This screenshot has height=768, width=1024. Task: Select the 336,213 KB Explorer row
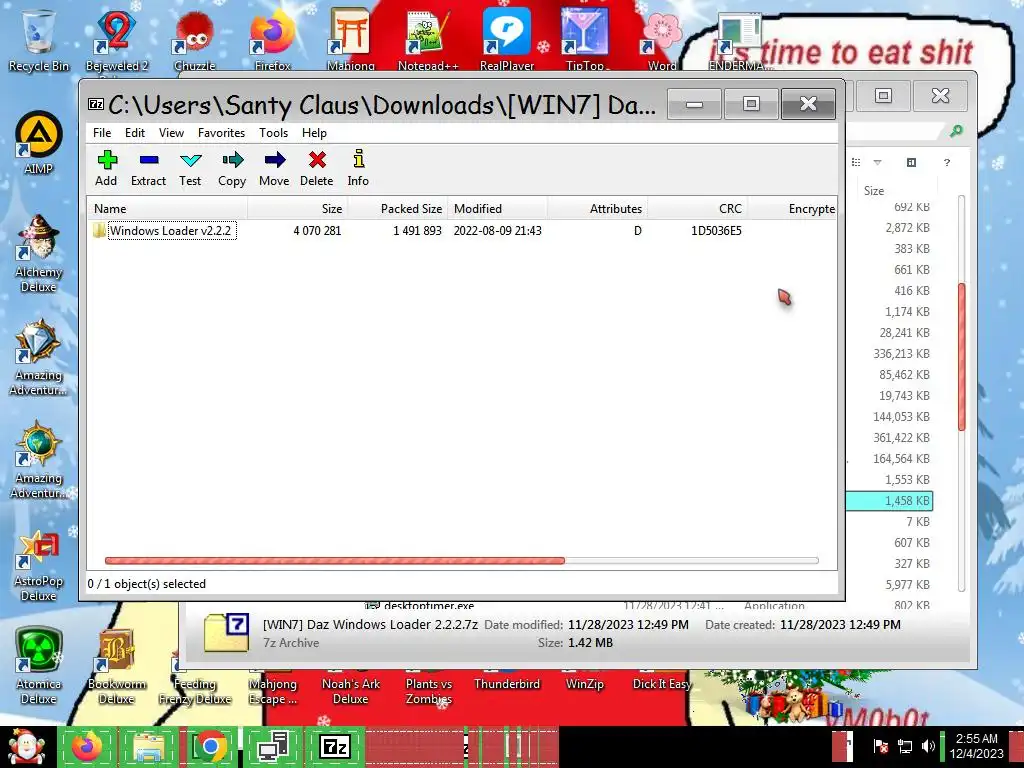tap(902, 354)
